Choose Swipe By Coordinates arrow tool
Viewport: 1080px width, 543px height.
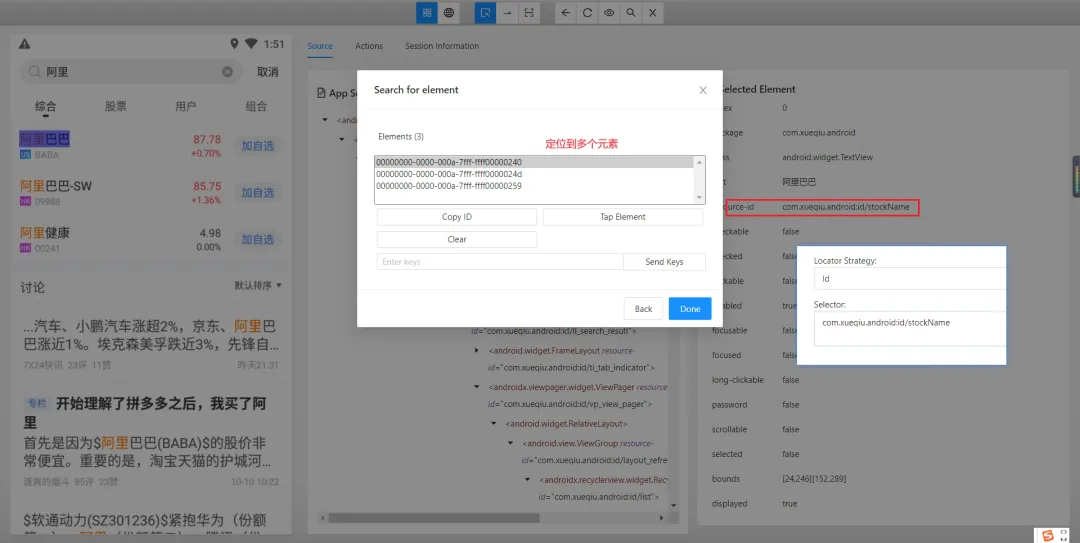(507, 12)
